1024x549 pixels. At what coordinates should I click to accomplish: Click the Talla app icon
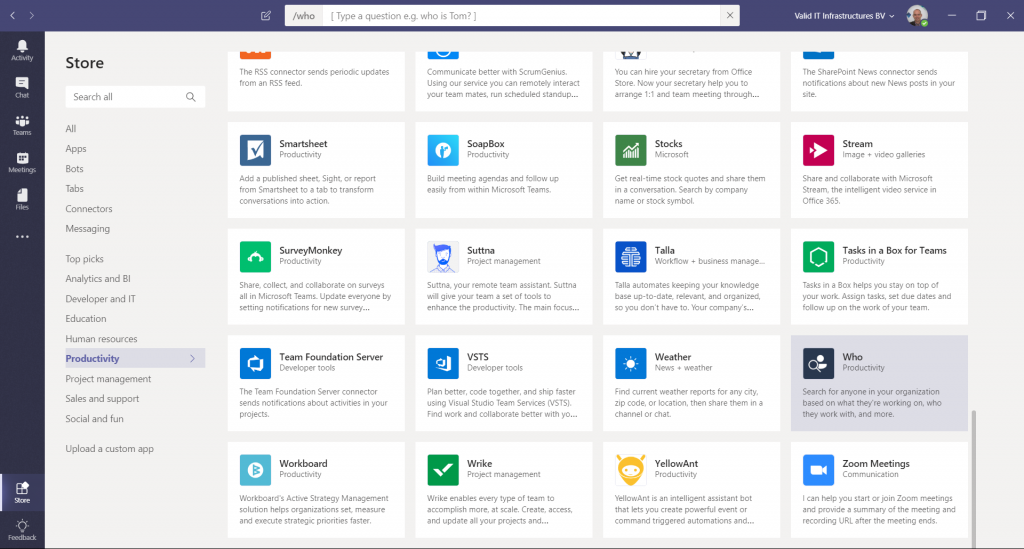pyautogui.click(x=630, y=257)
